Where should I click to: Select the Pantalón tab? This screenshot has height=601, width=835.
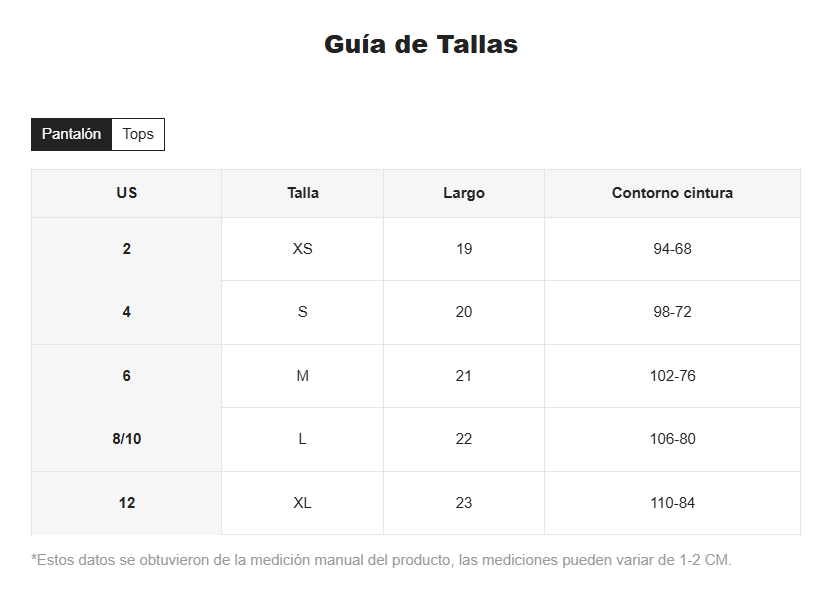(x=71, y=134)
